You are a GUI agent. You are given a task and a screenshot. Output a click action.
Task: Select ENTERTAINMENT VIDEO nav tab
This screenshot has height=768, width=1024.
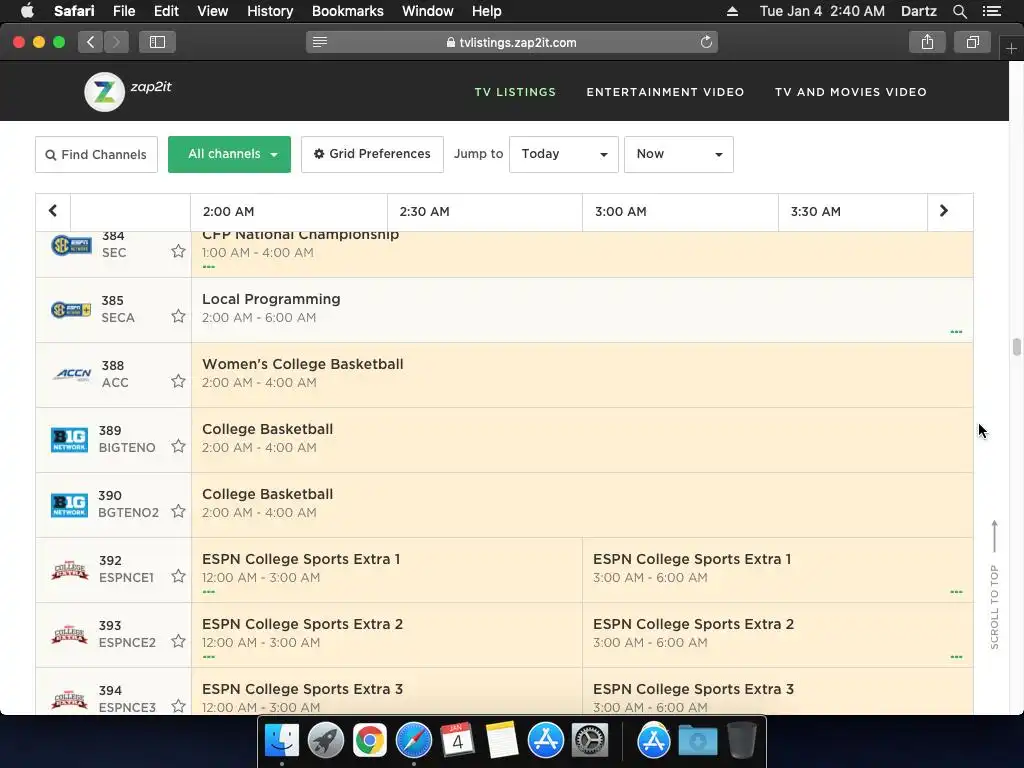tap(665, 92)
